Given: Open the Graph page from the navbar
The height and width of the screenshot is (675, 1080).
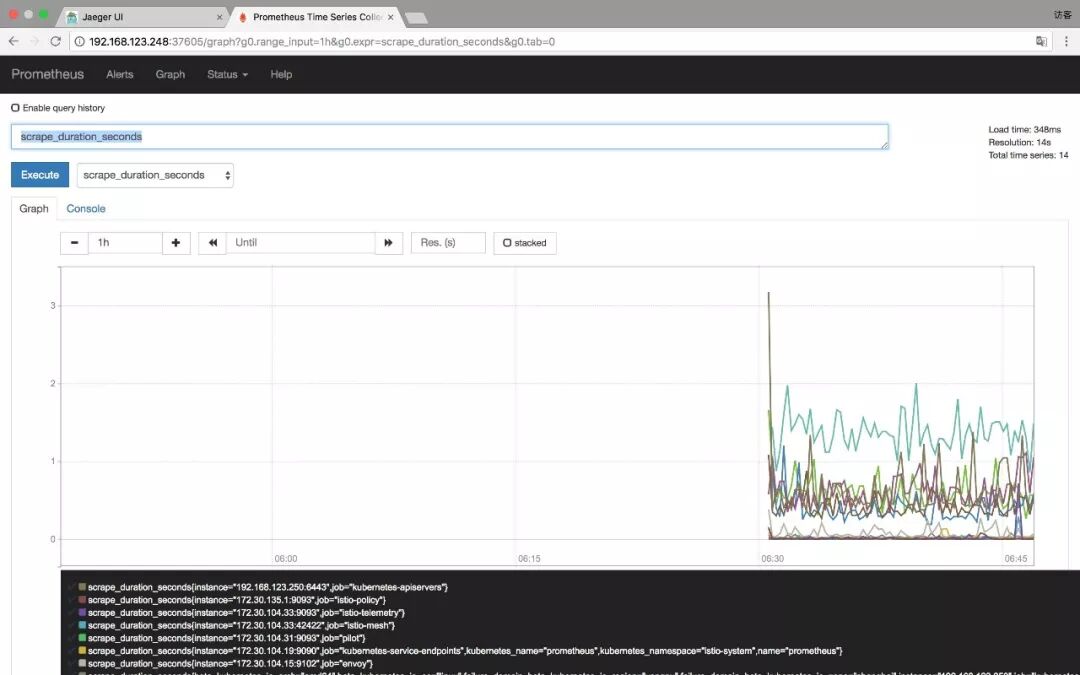Looking at the screenshot, I should [170, 74].
